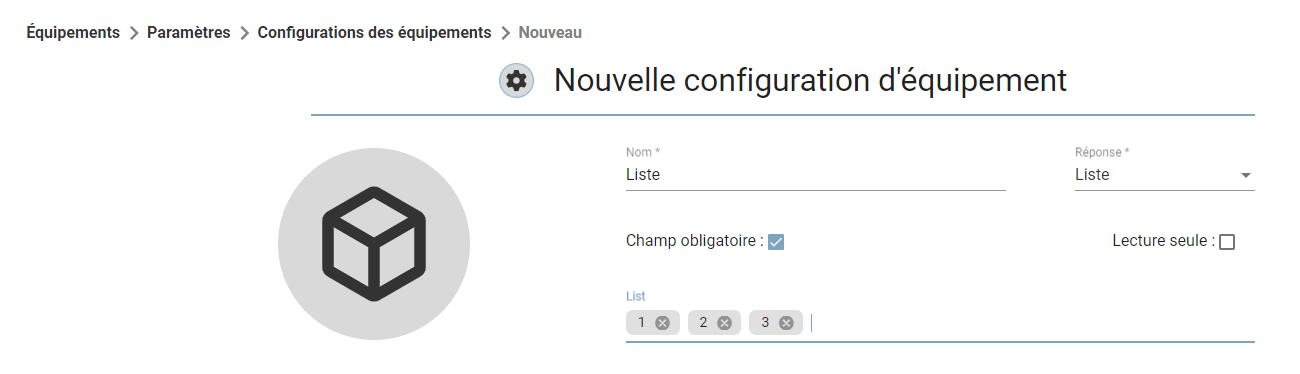
Task: Open the Réponse dropdown arrow
Action: point(1245,175)
